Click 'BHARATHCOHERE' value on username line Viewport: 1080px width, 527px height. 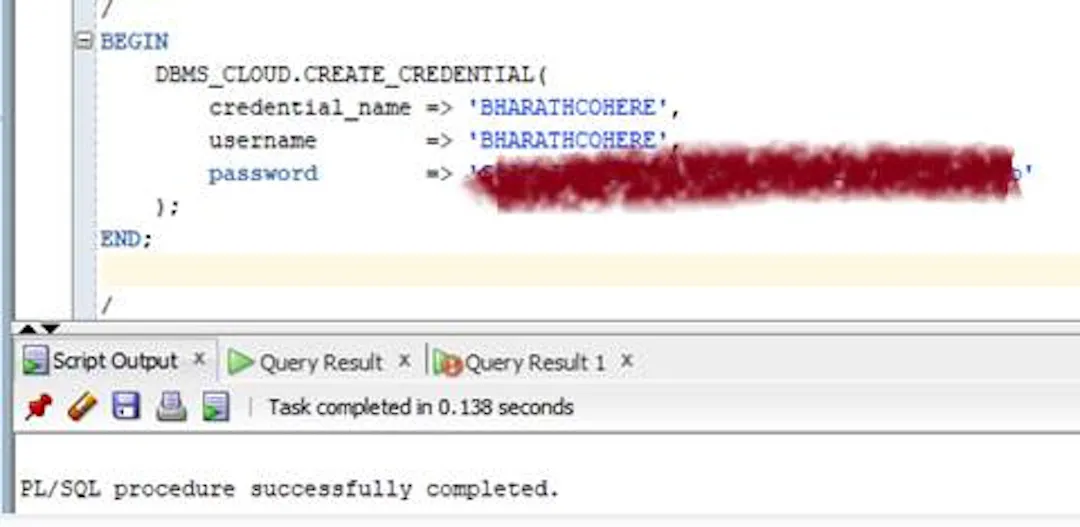pyautogui.click(x=568, y=141)
